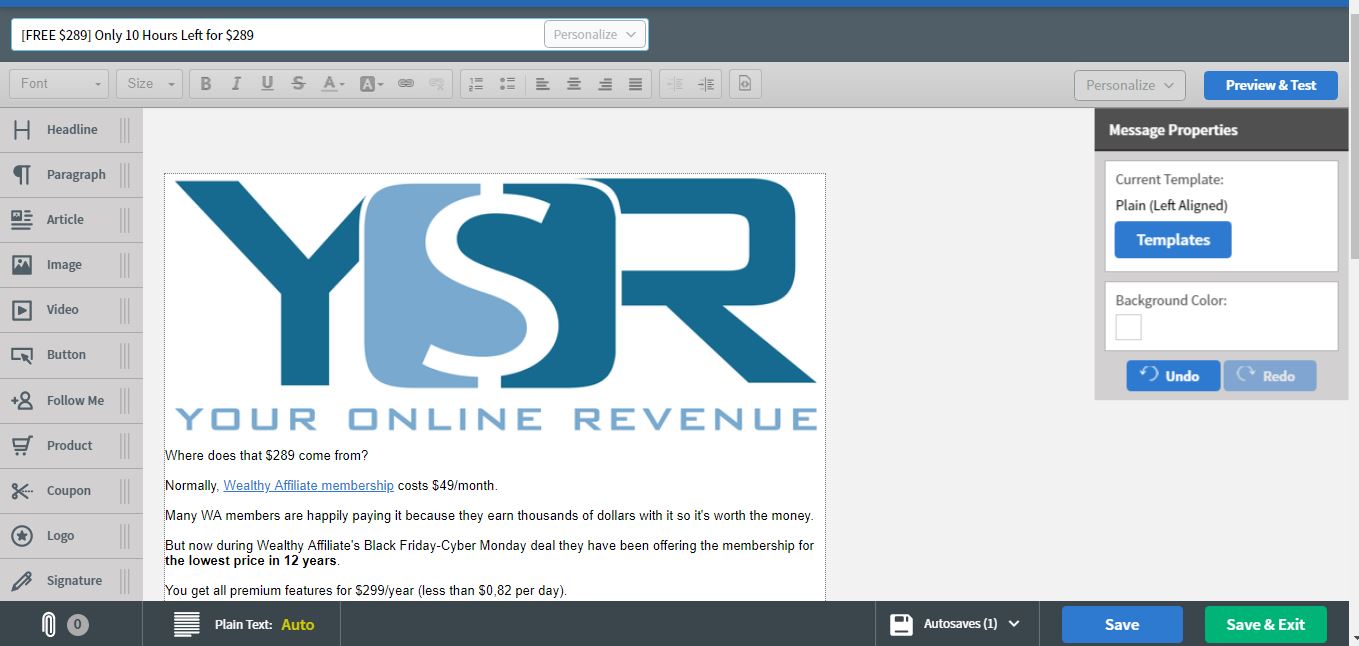Click the paperclip attachment icon
The height and width of the screenshot is (646, 1359).
[48, 625]
